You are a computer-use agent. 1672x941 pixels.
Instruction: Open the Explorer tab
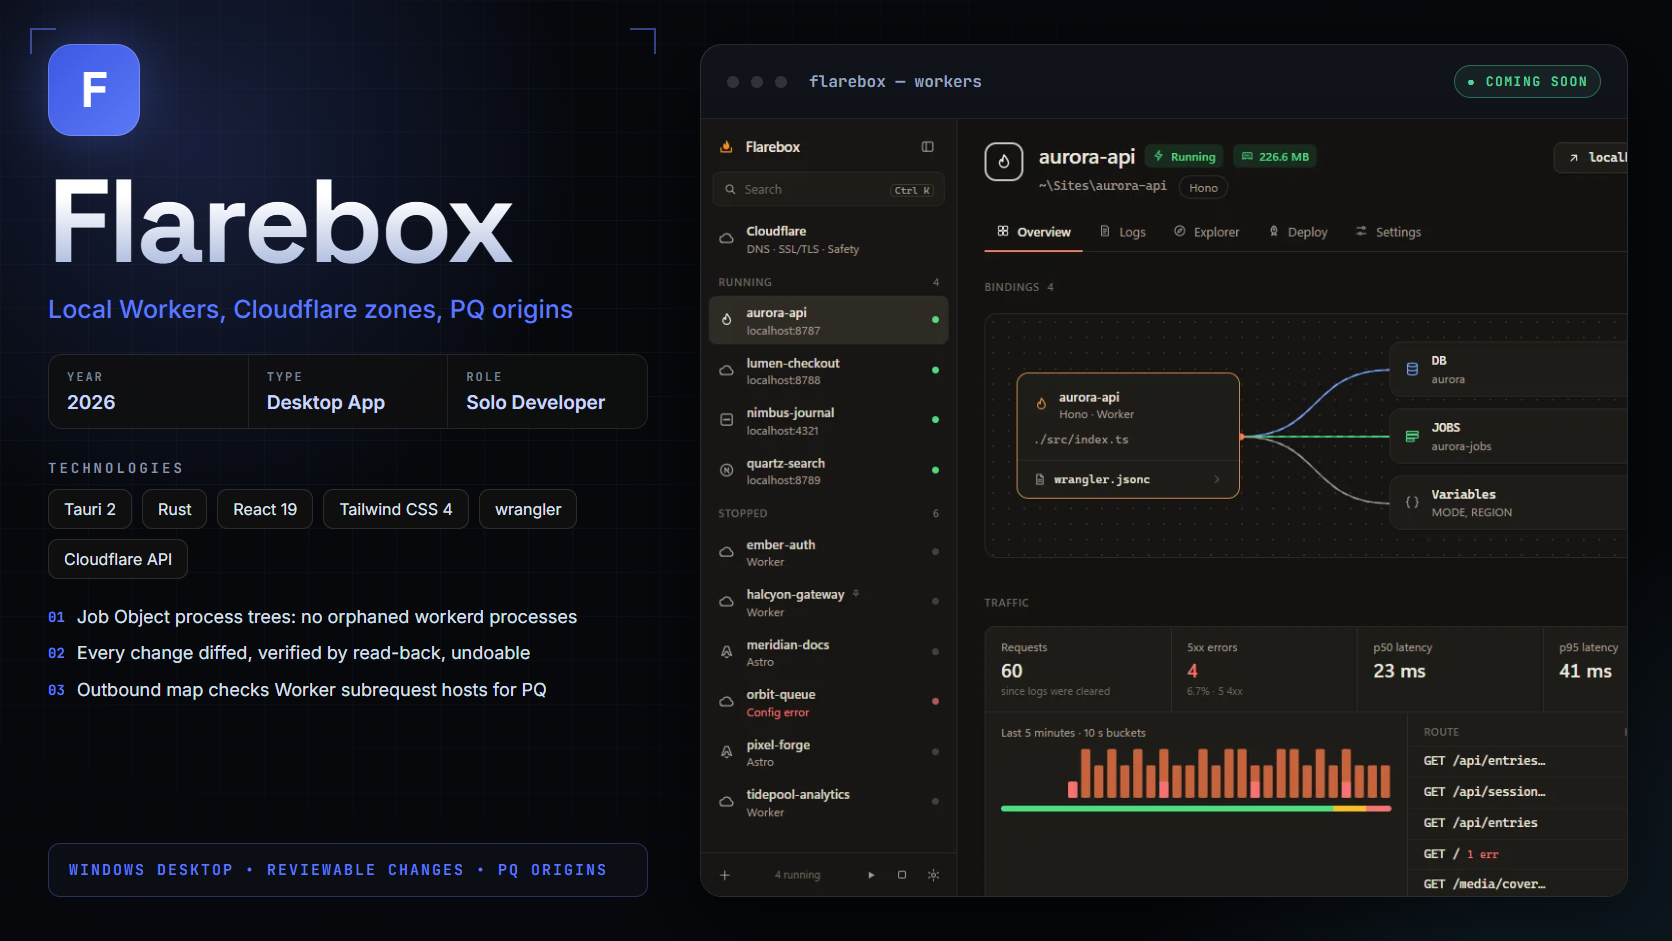(1206, 232)
